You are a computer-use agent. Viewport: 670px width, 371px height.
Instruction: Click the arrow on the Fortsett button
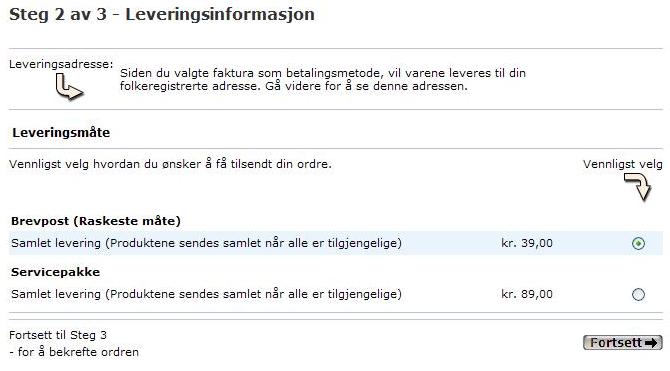pyautogui.click(x=651, y=343)
